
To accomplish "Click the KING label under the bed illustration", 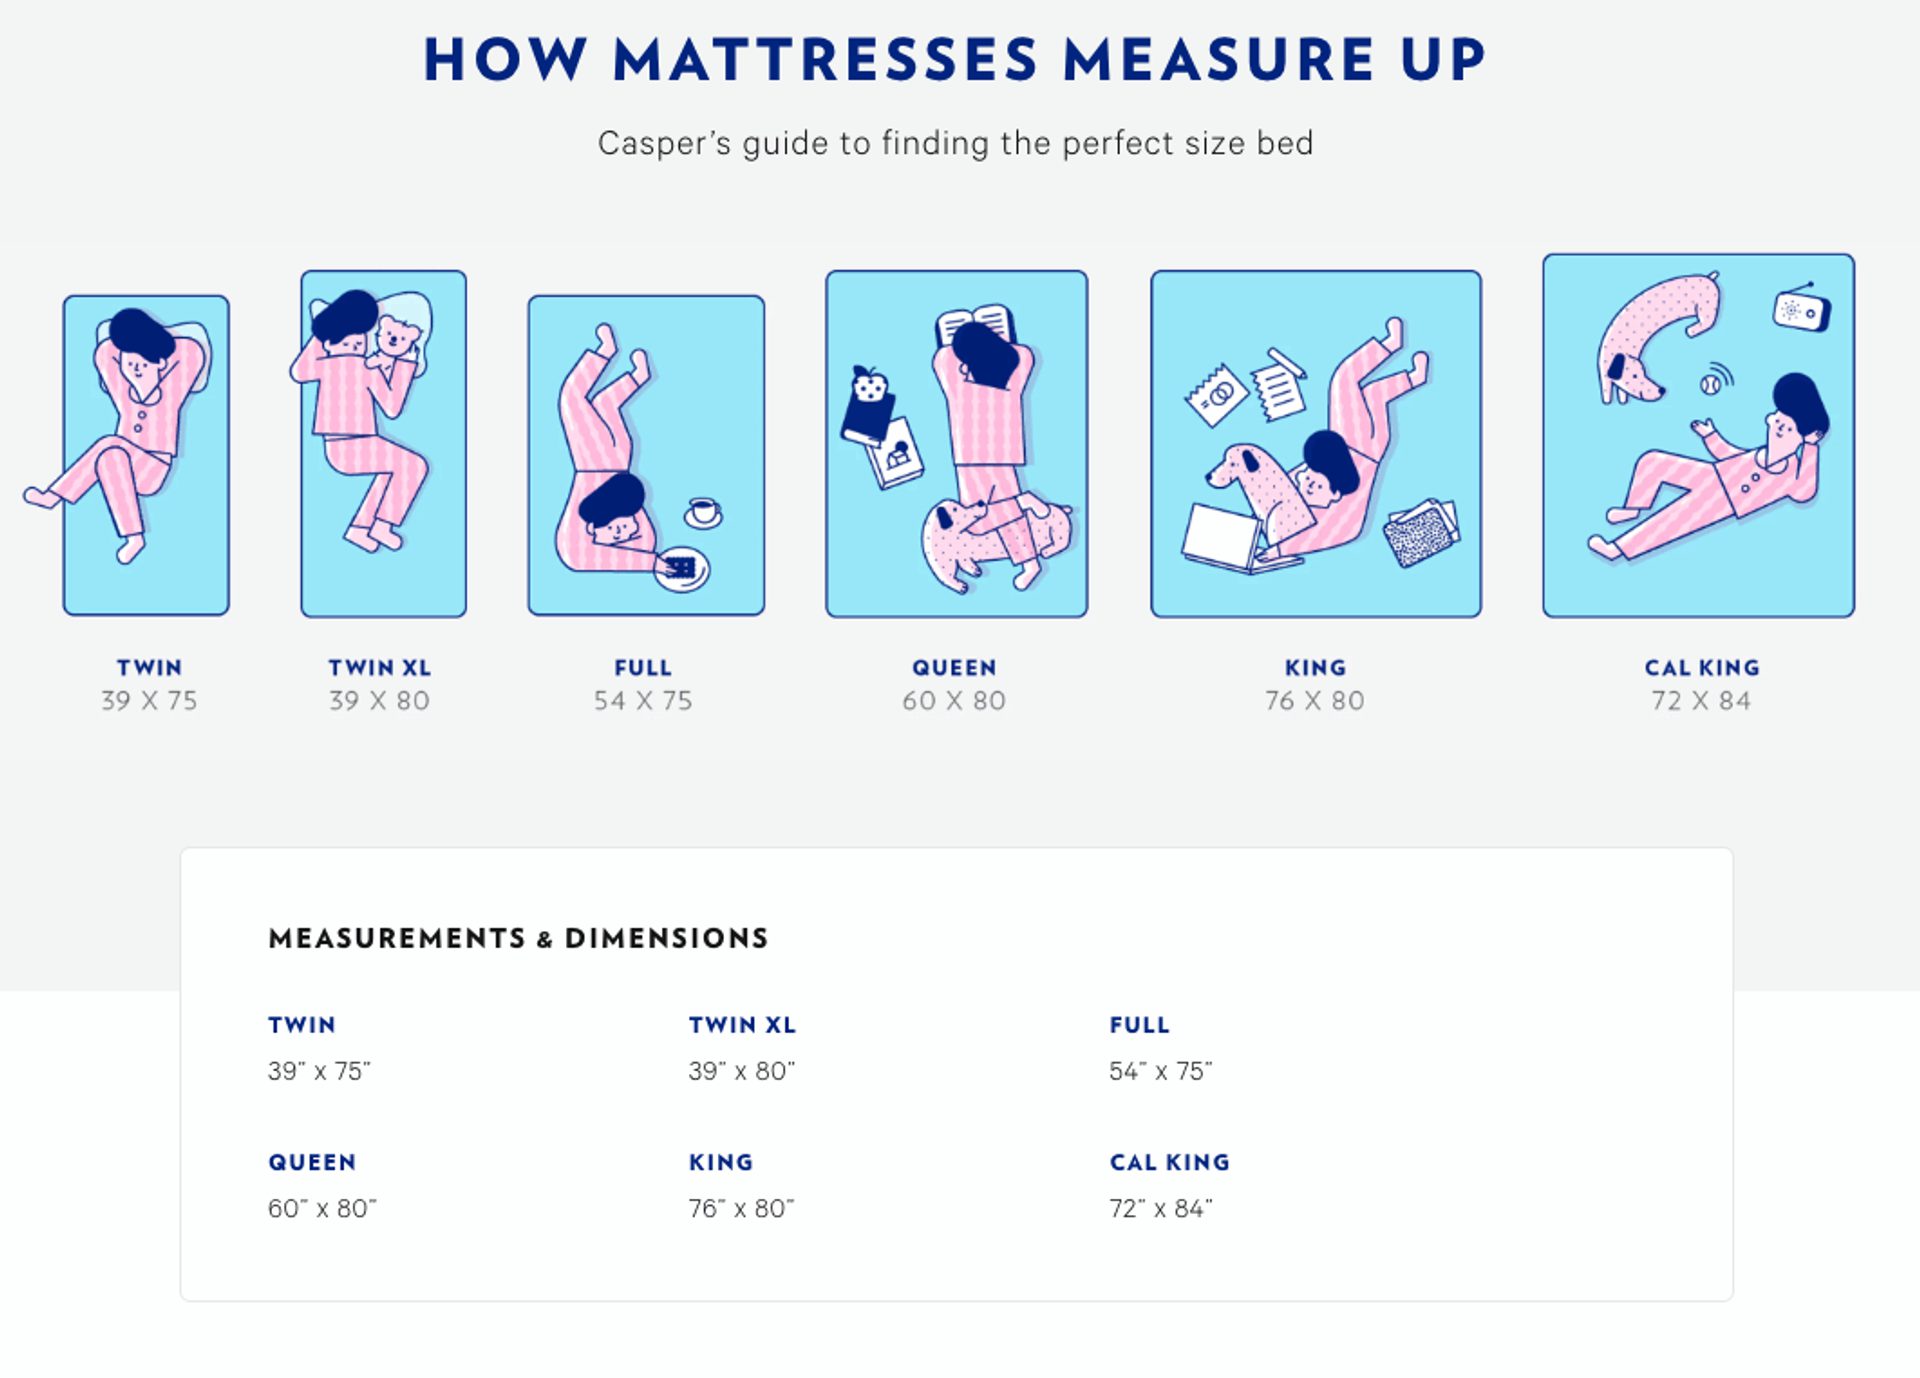I will [x=1315, y=667].
